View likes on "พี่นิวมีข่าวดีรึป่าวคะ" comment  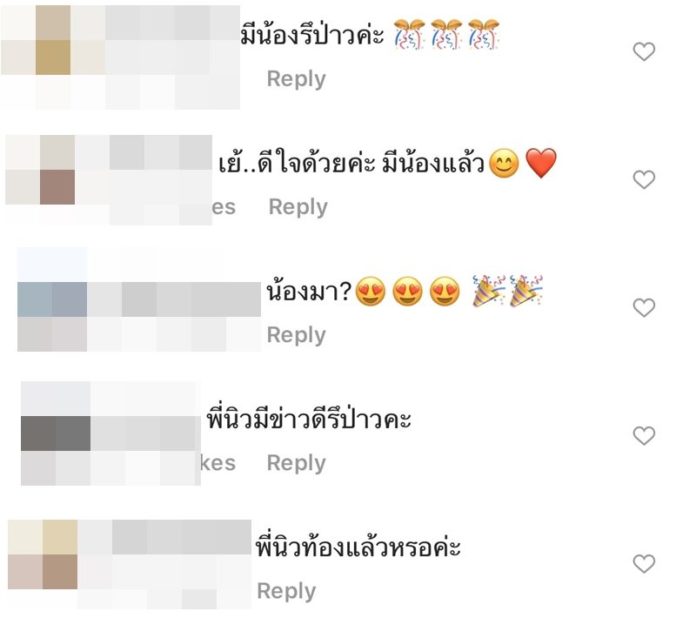coord(218,463)
